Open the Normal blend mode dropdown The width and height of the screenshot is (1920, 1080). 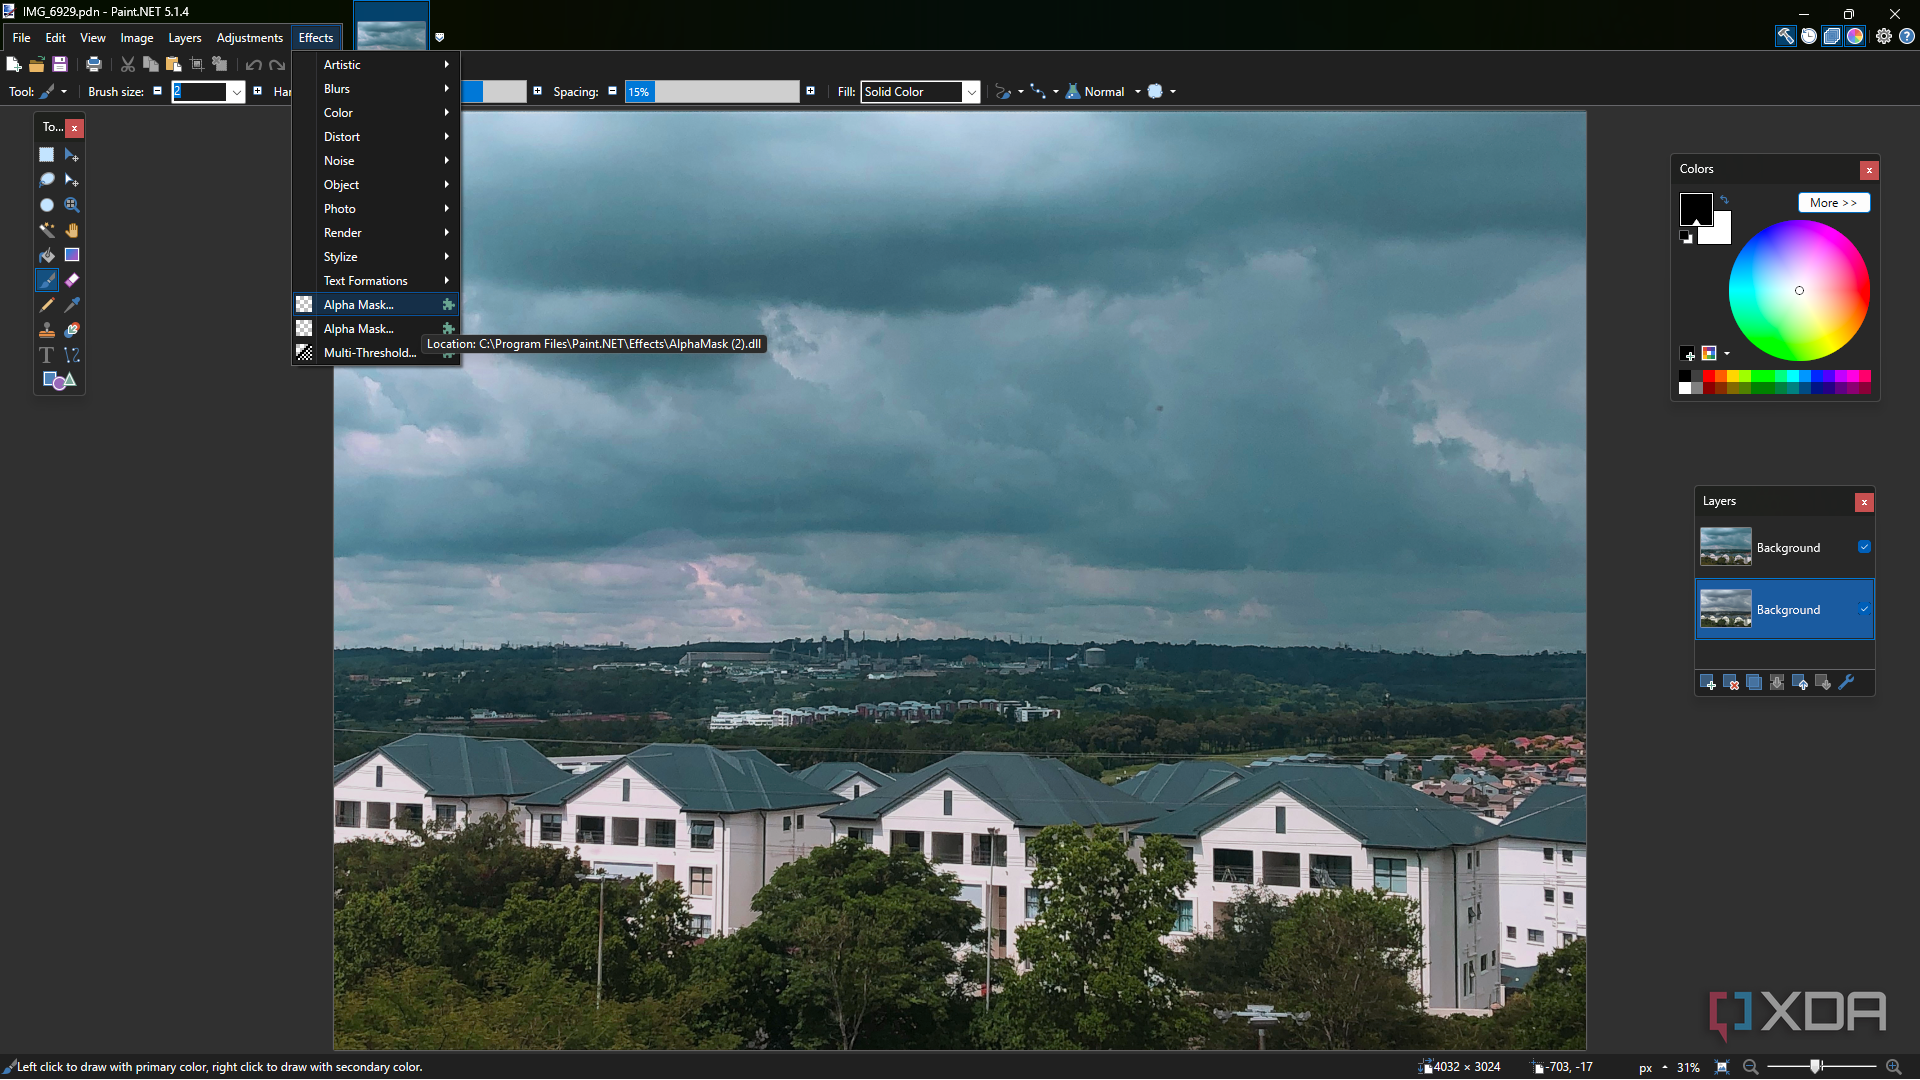coord(1137,92)
